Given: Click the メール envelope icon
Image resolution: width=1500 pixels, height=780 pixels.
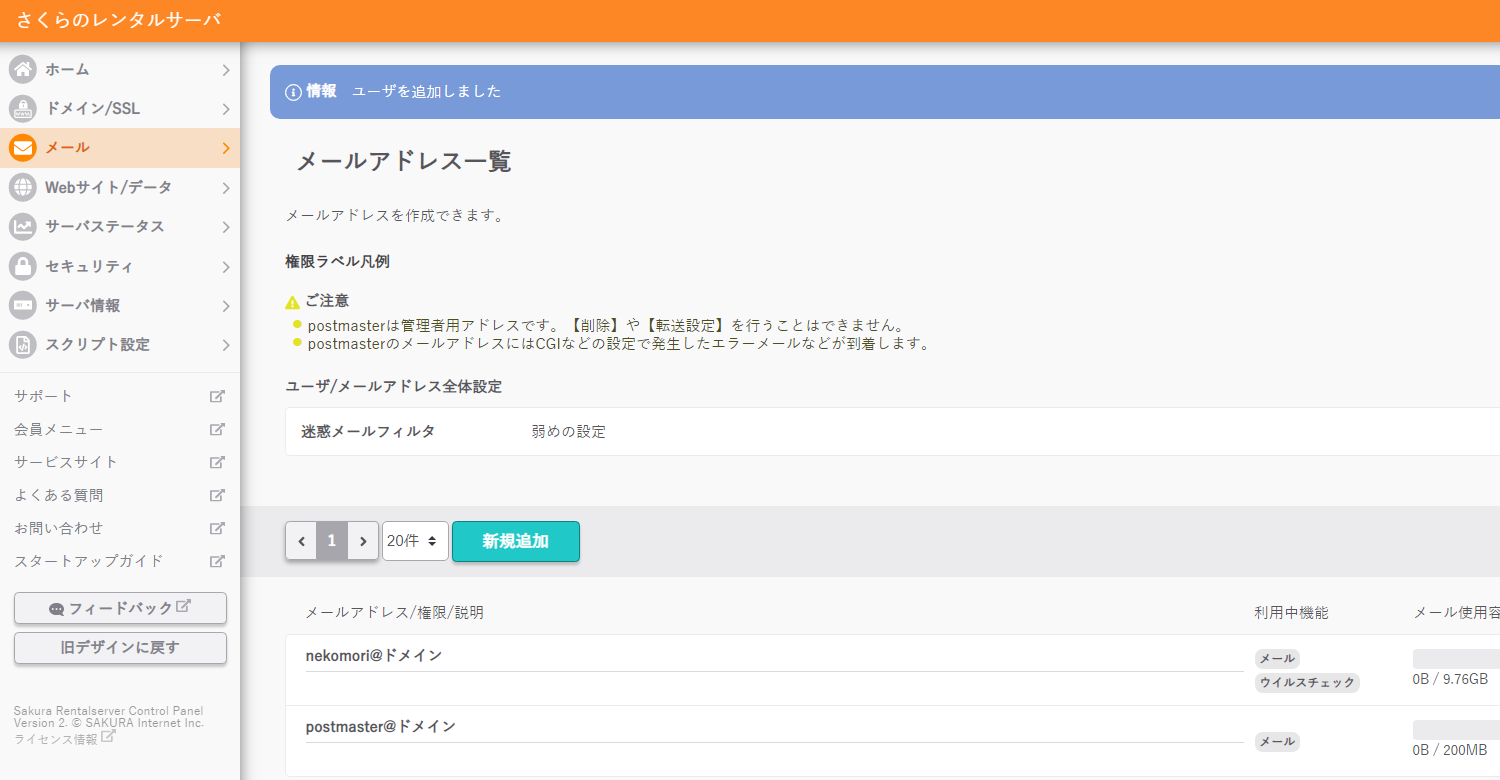Looking at the screenshot, I should (23, 148).
